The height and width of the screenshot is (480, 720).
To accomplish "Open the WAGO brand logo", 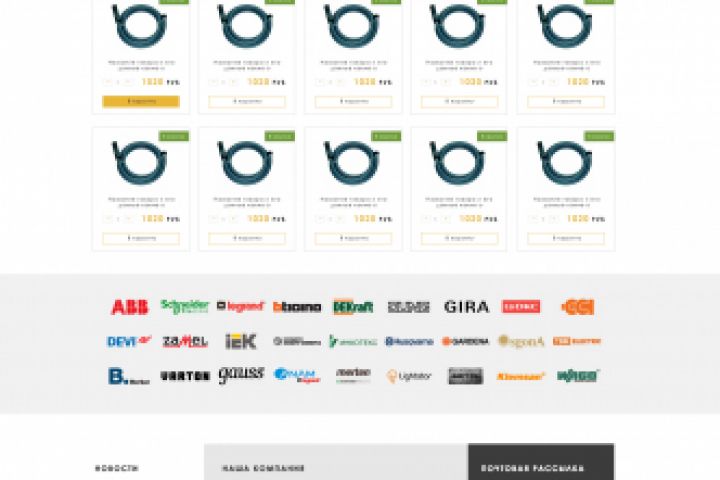I will coord(579,376).
